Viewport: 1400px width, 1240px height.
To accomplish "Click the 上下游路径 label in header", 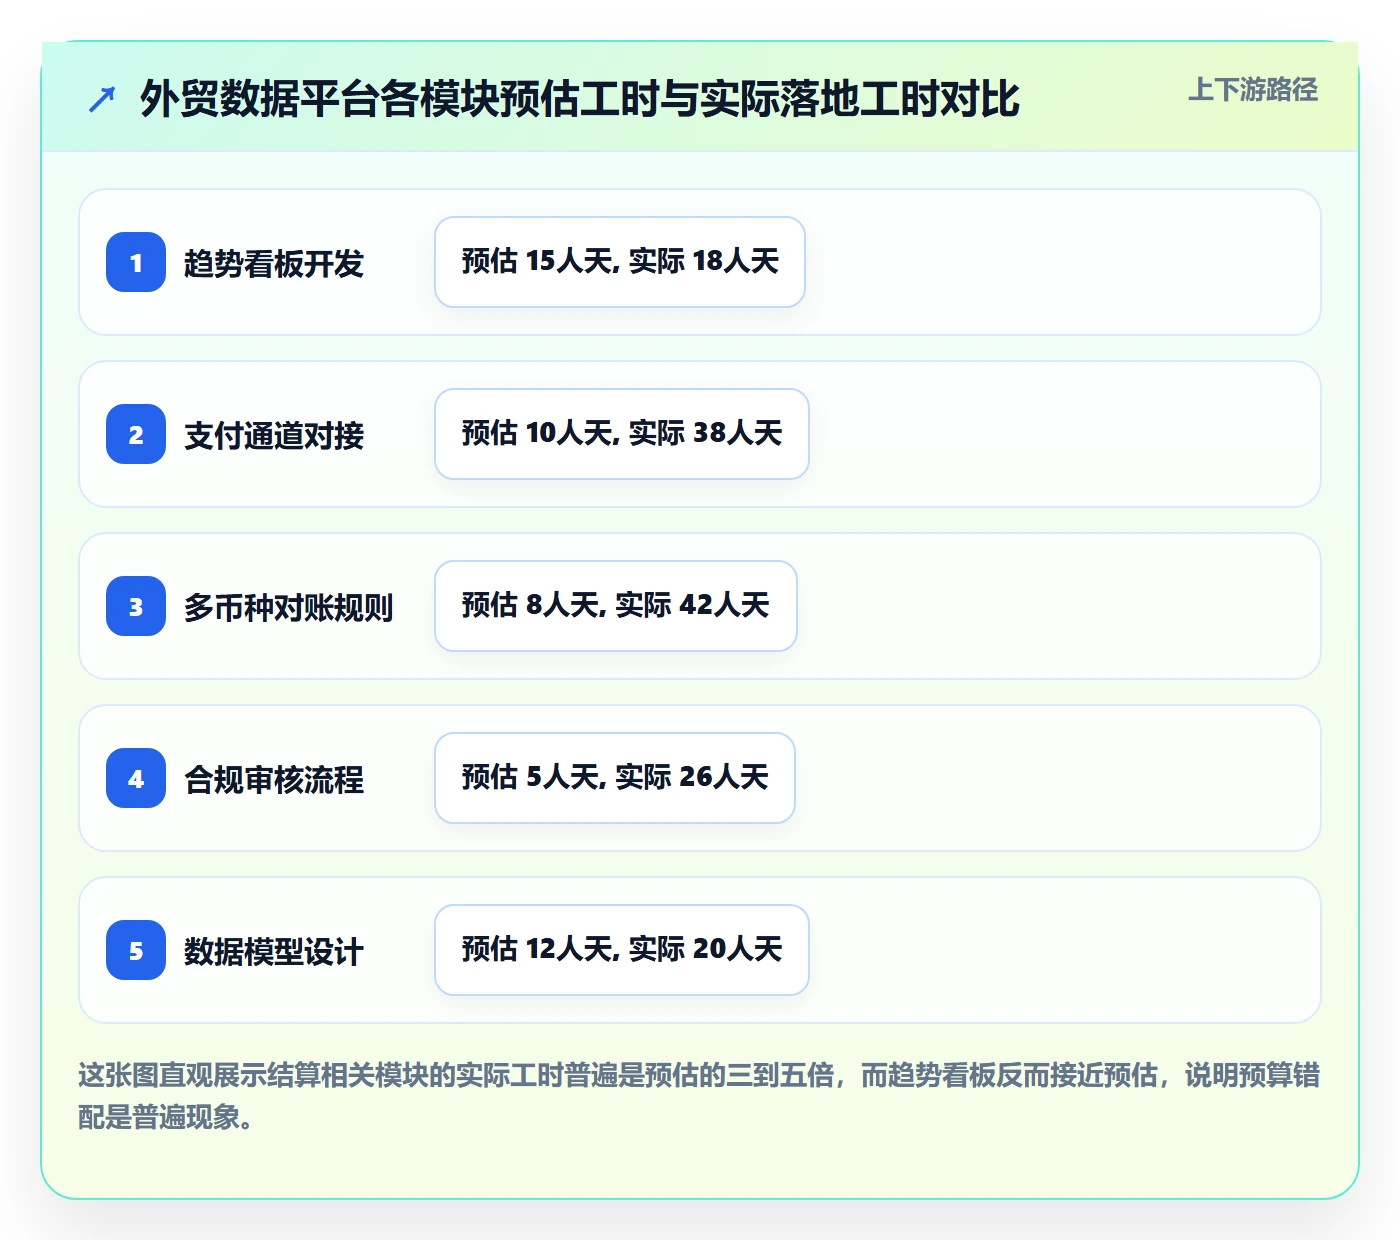I will [1253, 90].
